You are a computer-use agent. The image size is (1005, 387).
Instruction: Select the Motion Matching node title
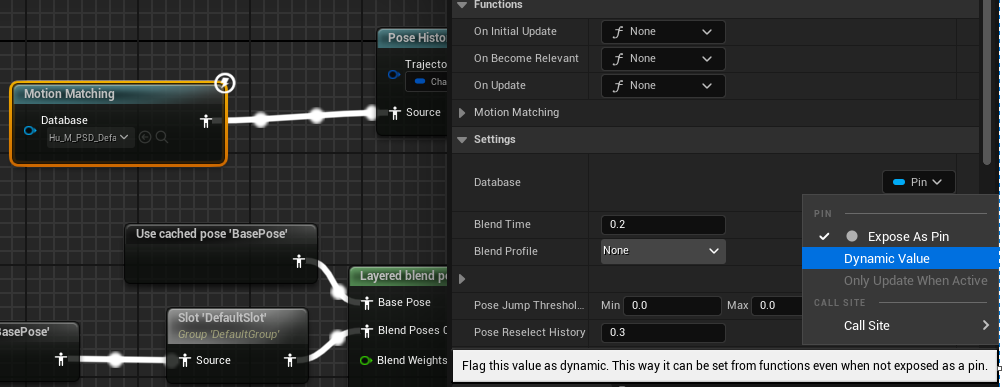[69, 94]
